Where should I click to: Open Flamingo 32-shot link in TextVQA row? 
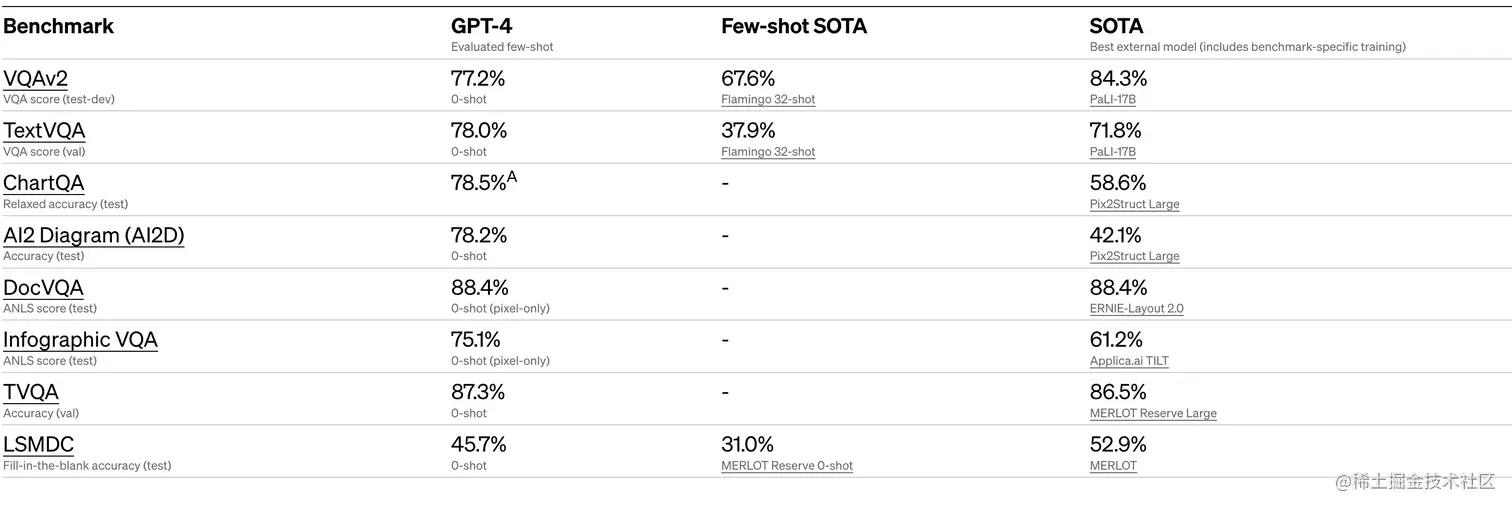(x=768, y=152)
